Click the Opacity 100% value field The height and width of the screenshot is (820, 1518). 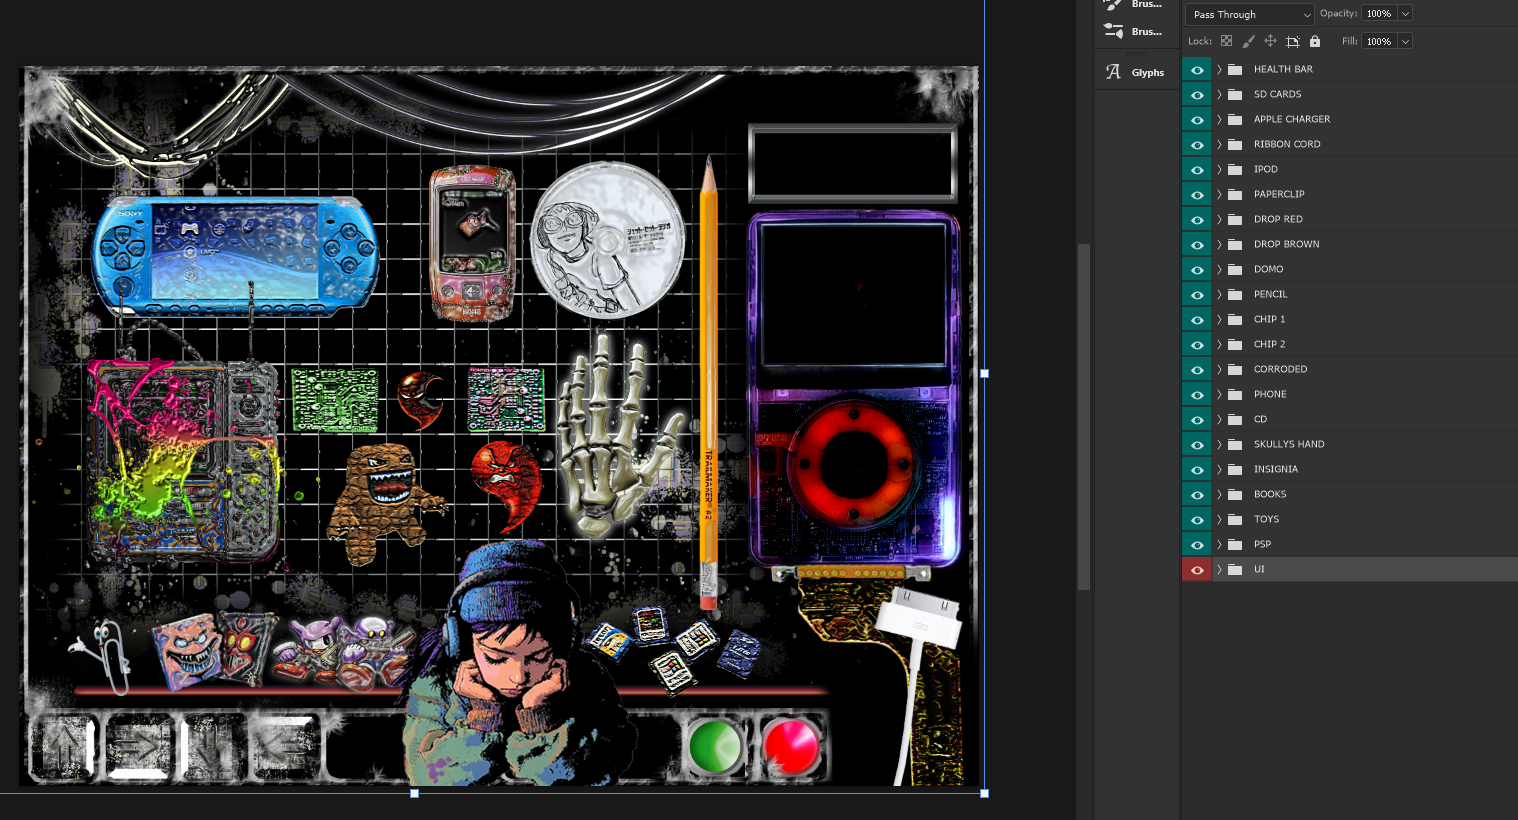click(x=1379, y=13)
